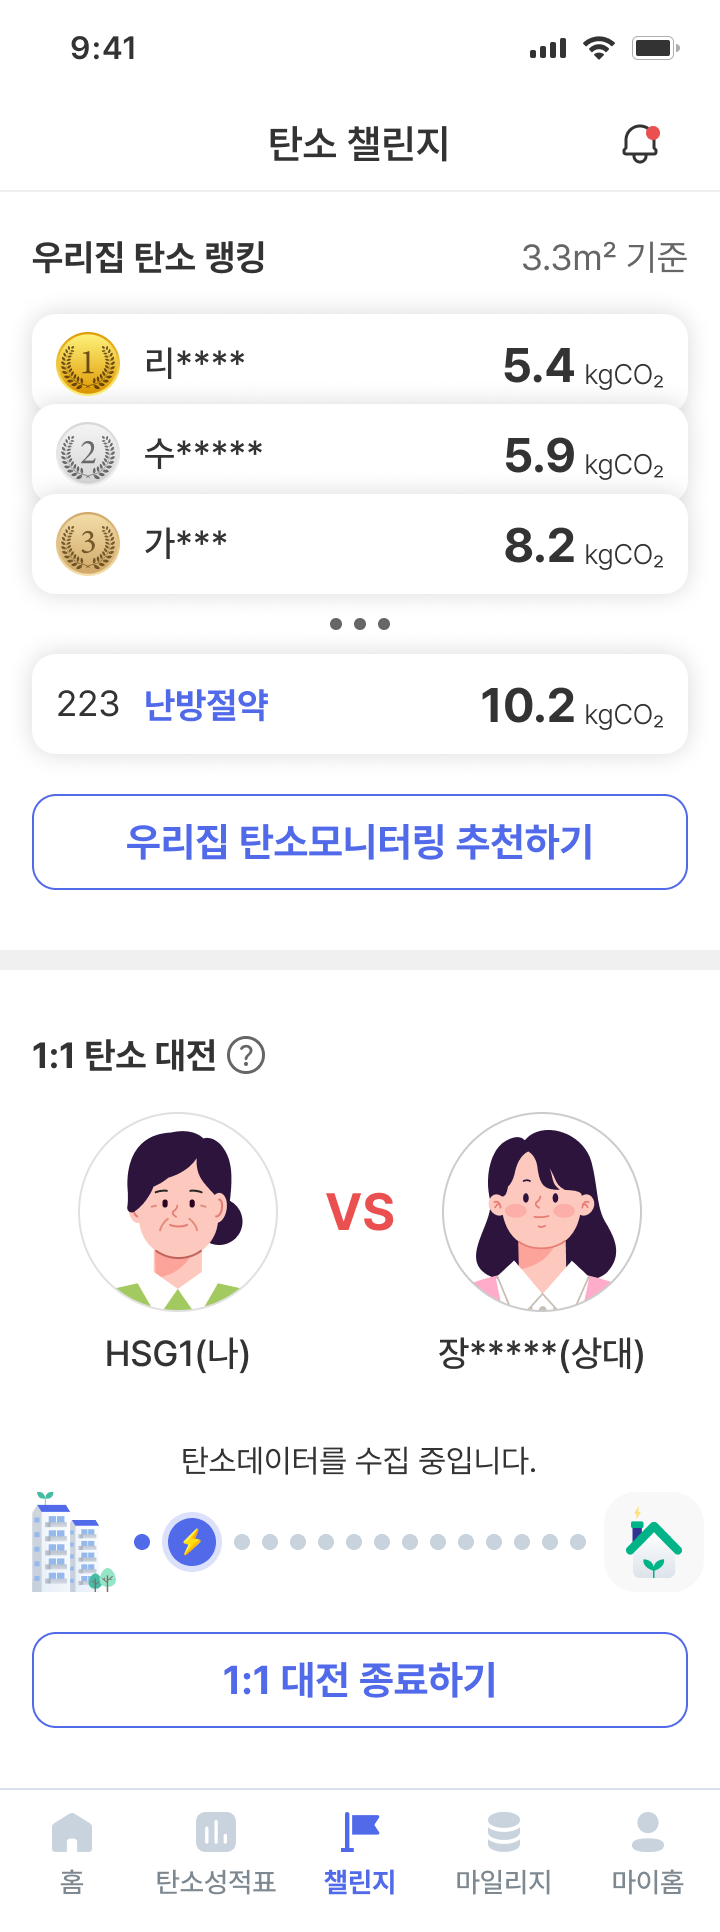Expand ranking list via three dots
The image size is (720, 1932).
(360, 624)
